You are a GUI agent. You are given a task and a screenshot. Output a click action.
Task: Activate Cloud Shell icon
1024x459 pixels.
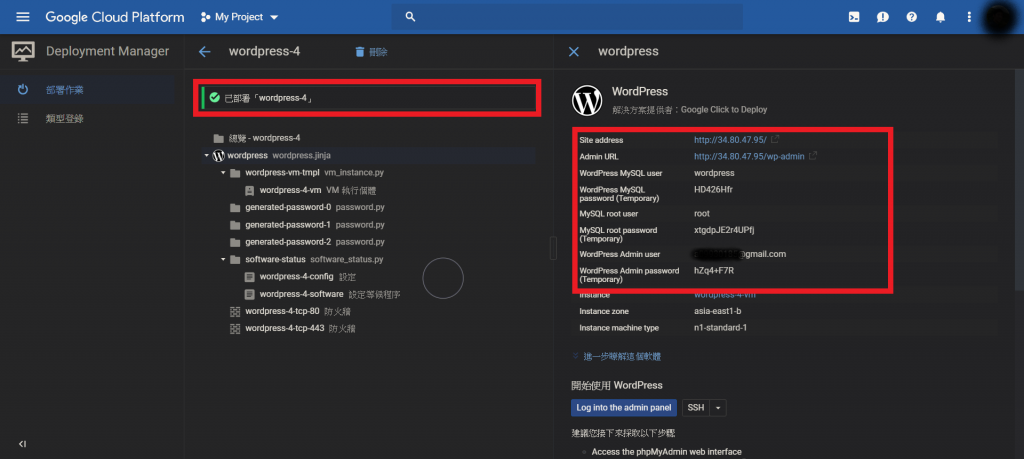[854, 17]
